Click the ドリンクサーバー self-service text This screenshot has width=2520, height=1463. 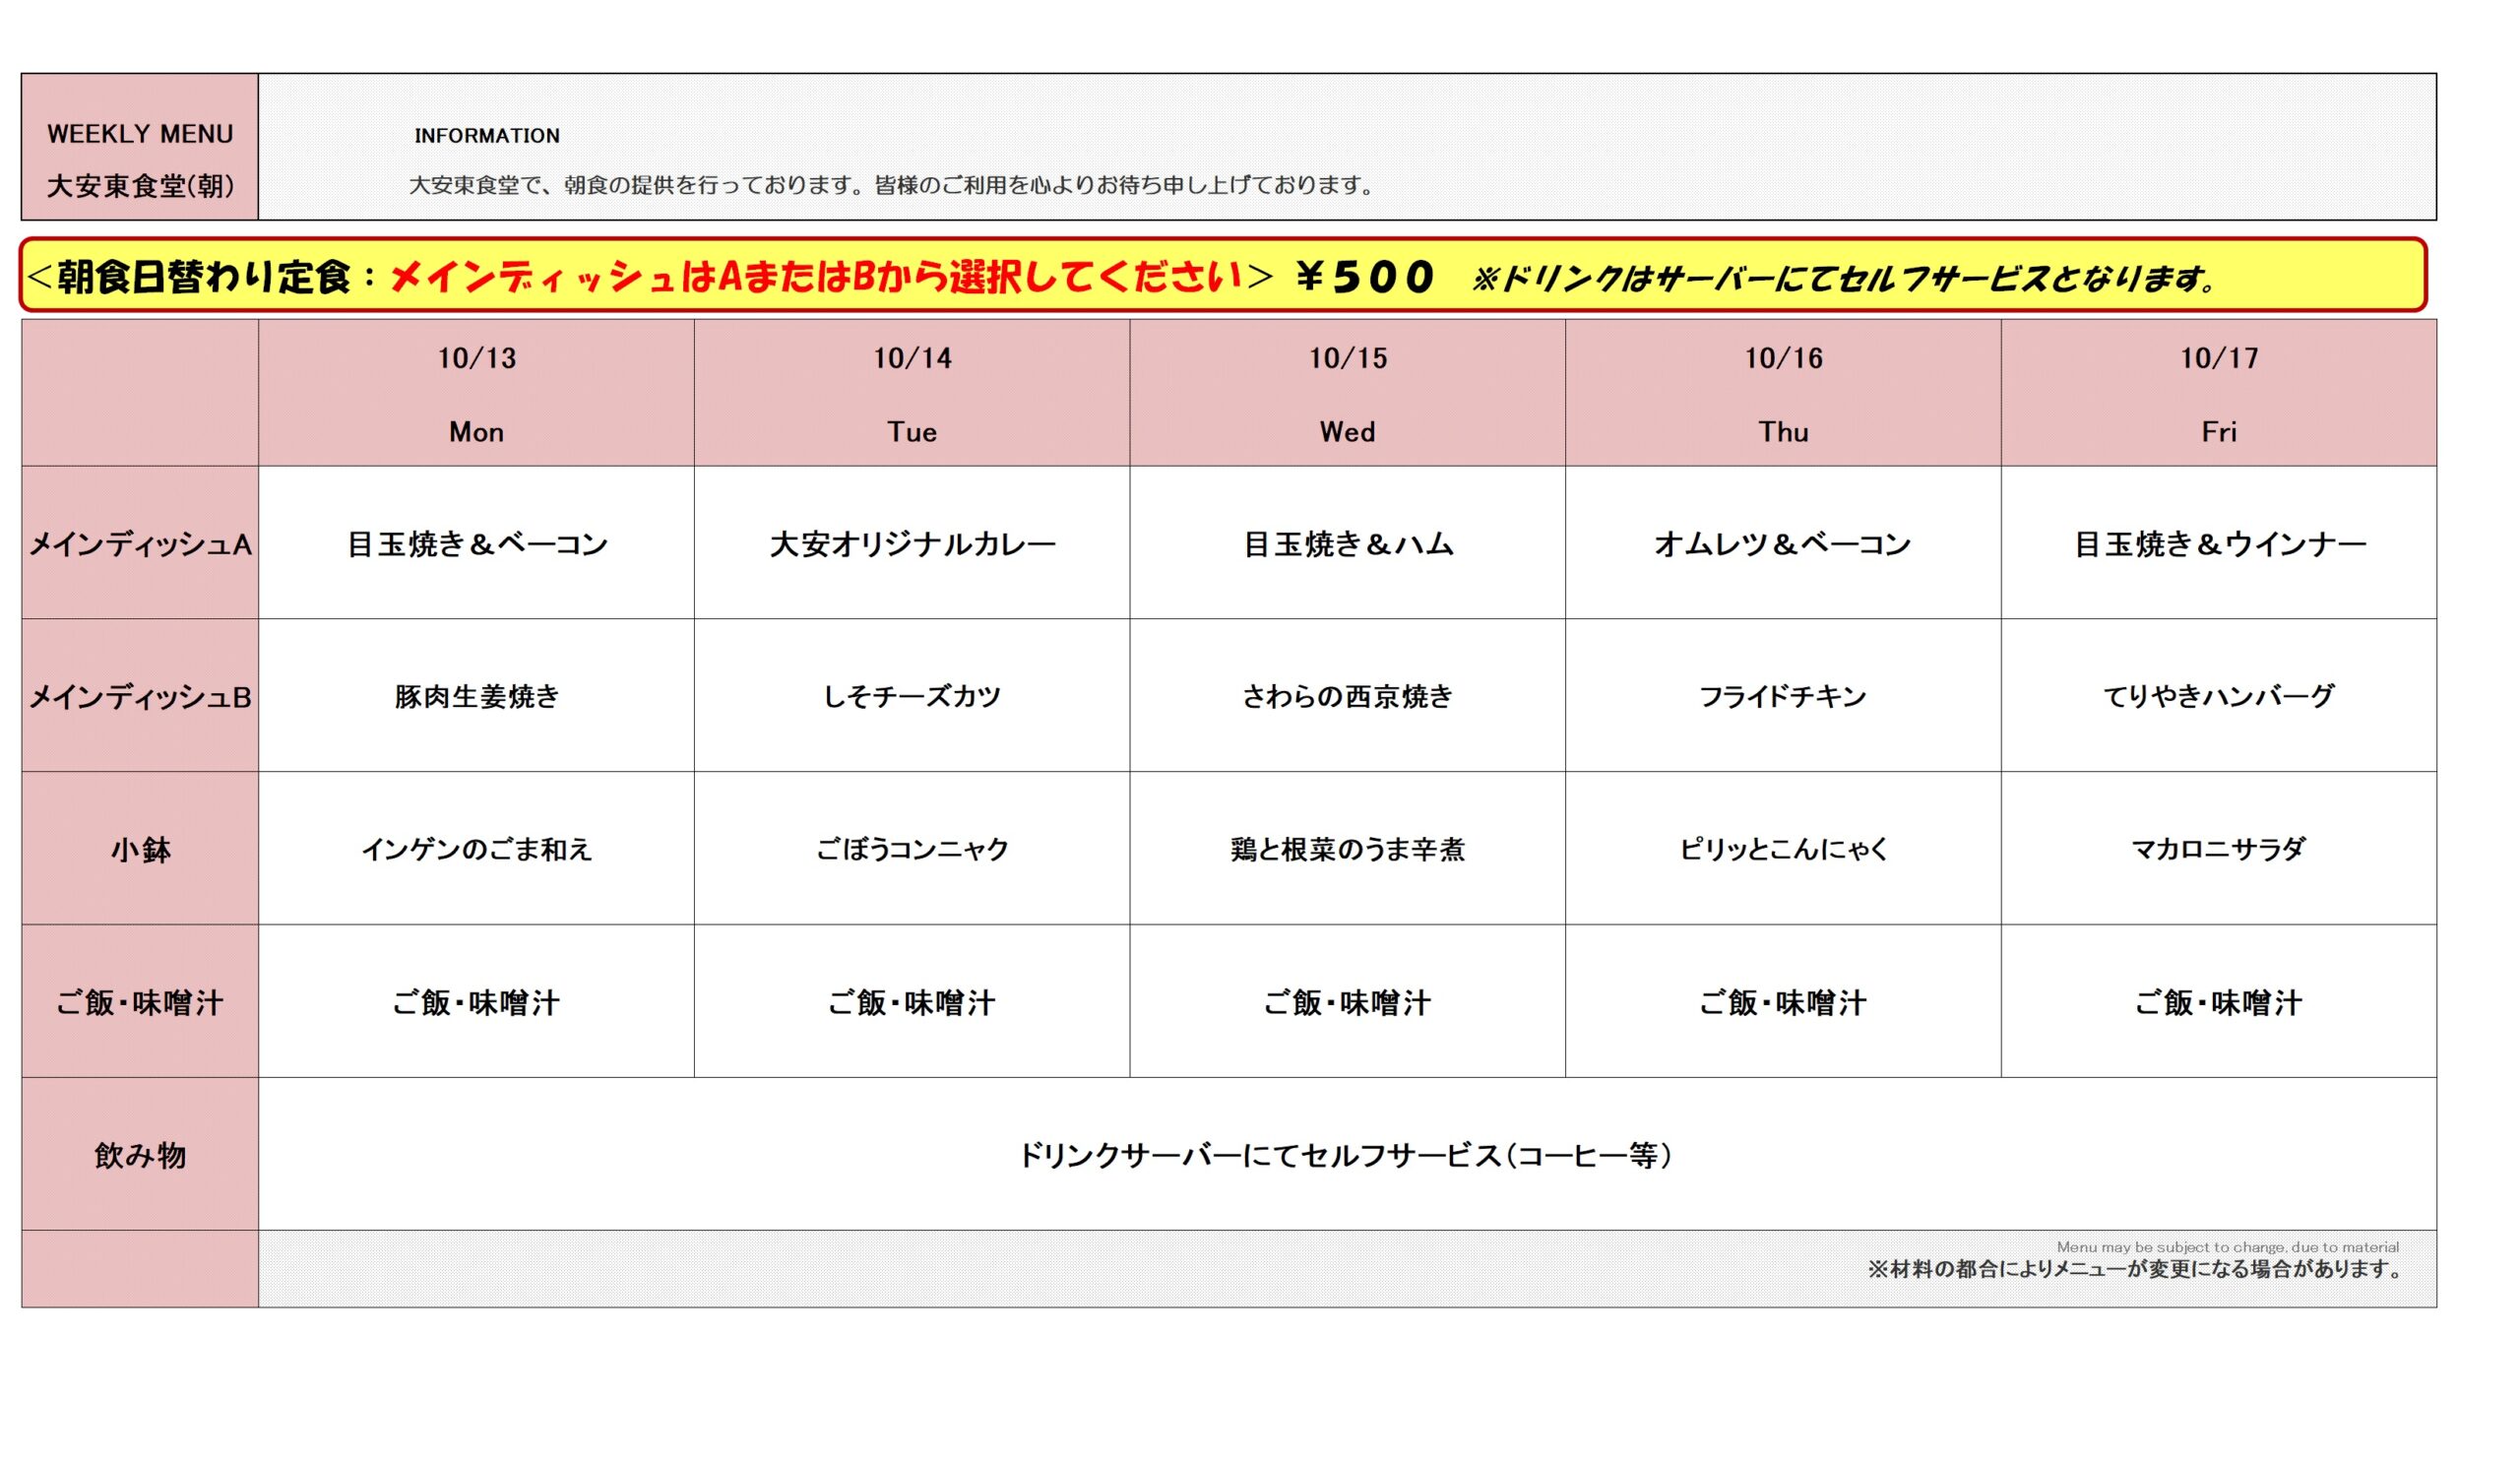click(x=1345, y=1155)
